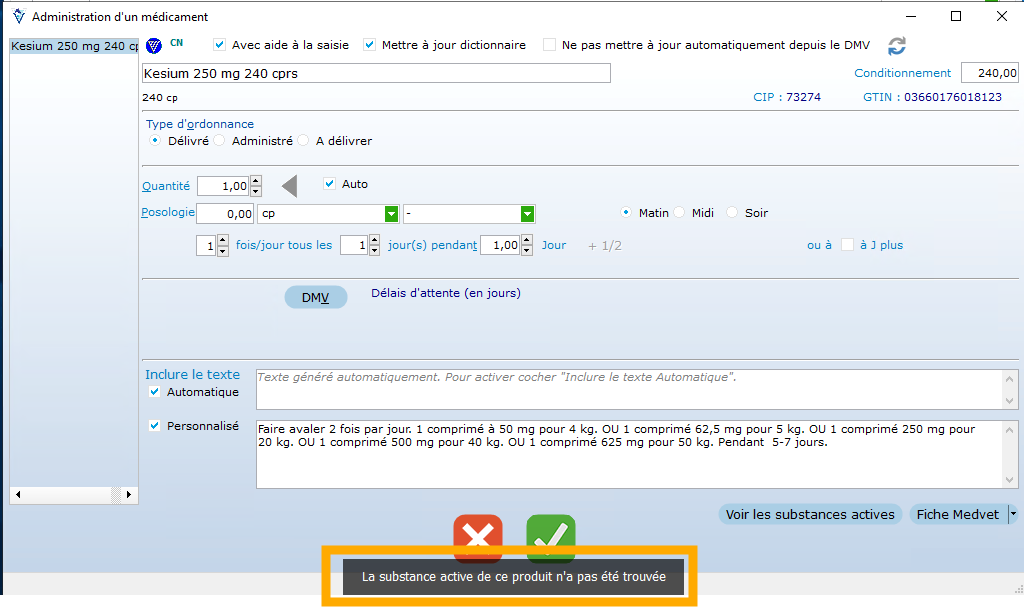
Task: Toggle Automatique text inclusion checkbox
Action: pos(154,391)
